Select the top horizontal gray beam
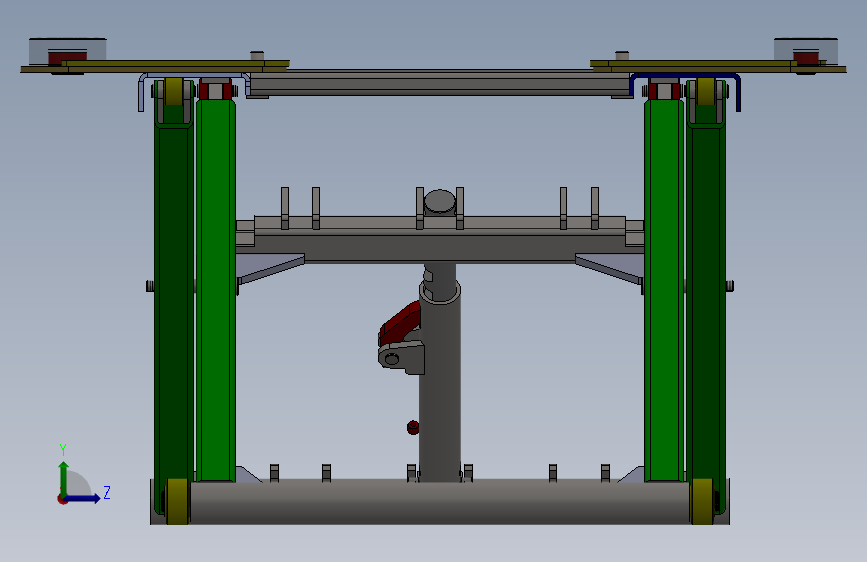This screenshot has height=562, width=867. [440, 83]
